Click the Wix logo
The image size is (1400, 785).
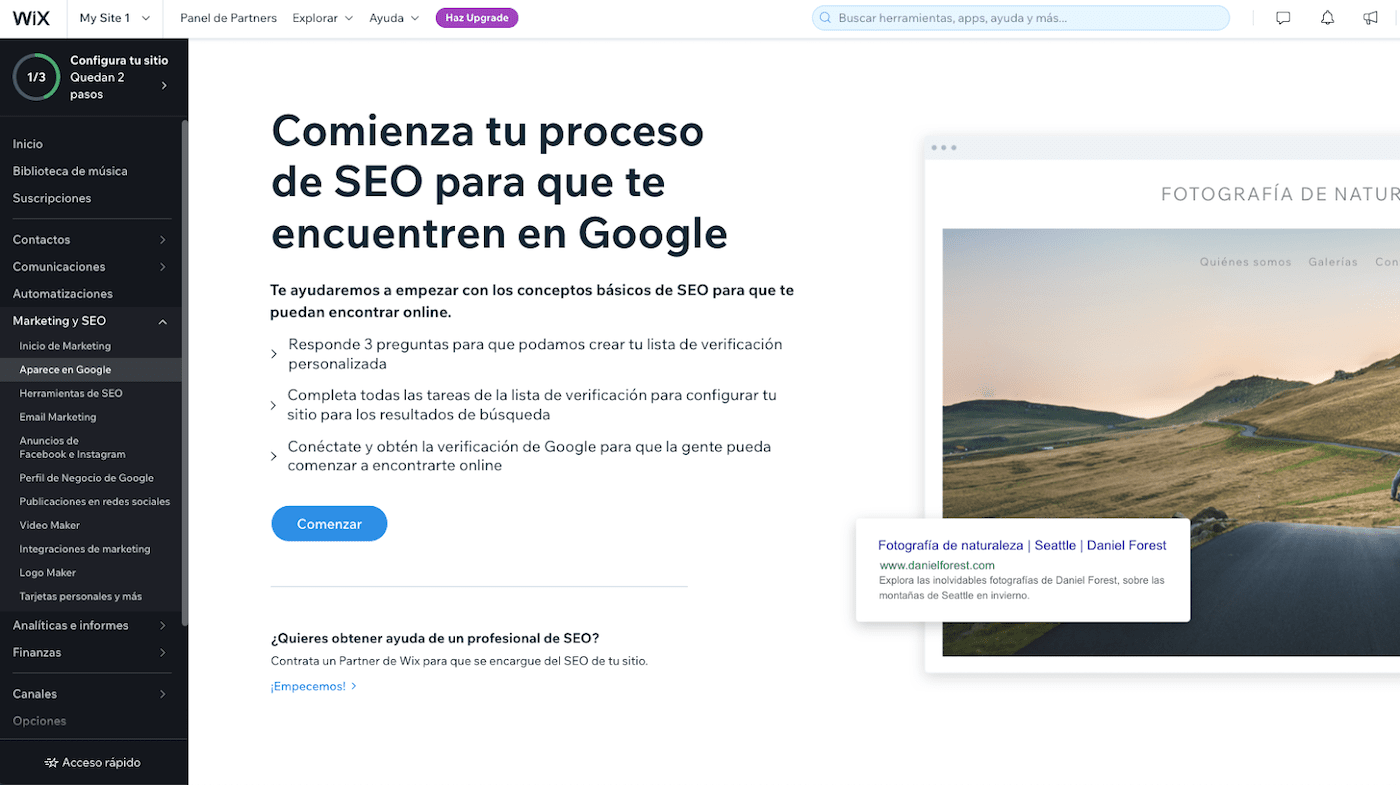point(31,18)
